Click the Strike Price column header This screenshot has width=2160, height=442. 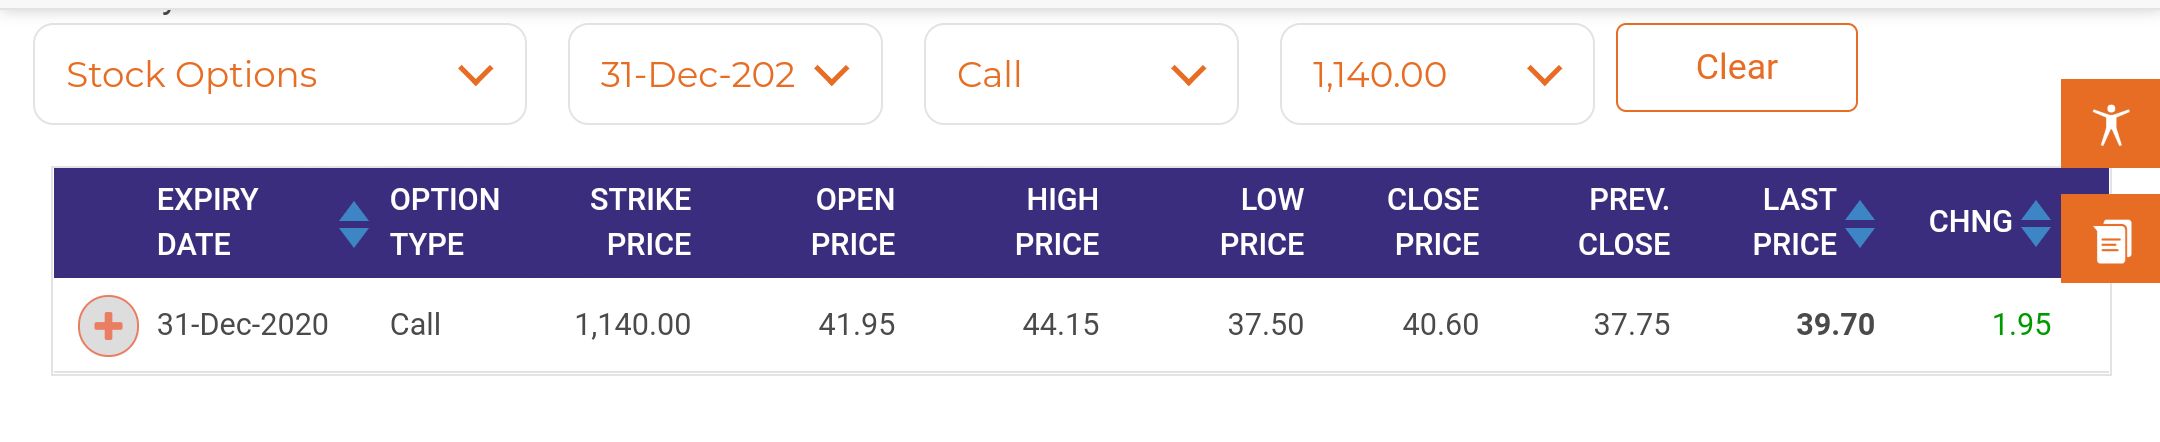[x=640, y=222]
